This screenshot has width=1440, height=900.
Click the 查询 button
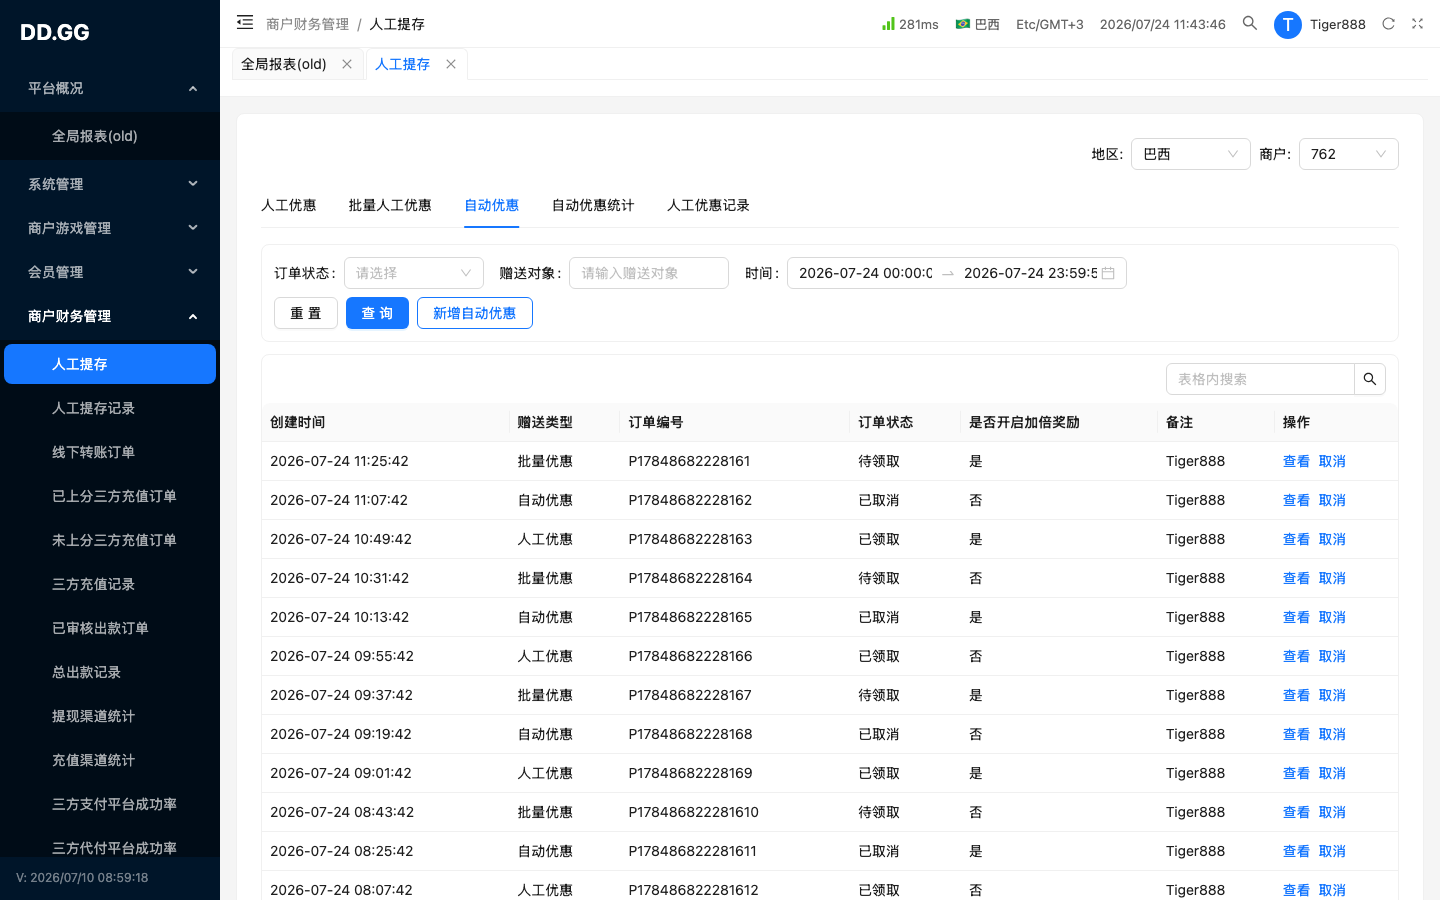click(377, 313)
